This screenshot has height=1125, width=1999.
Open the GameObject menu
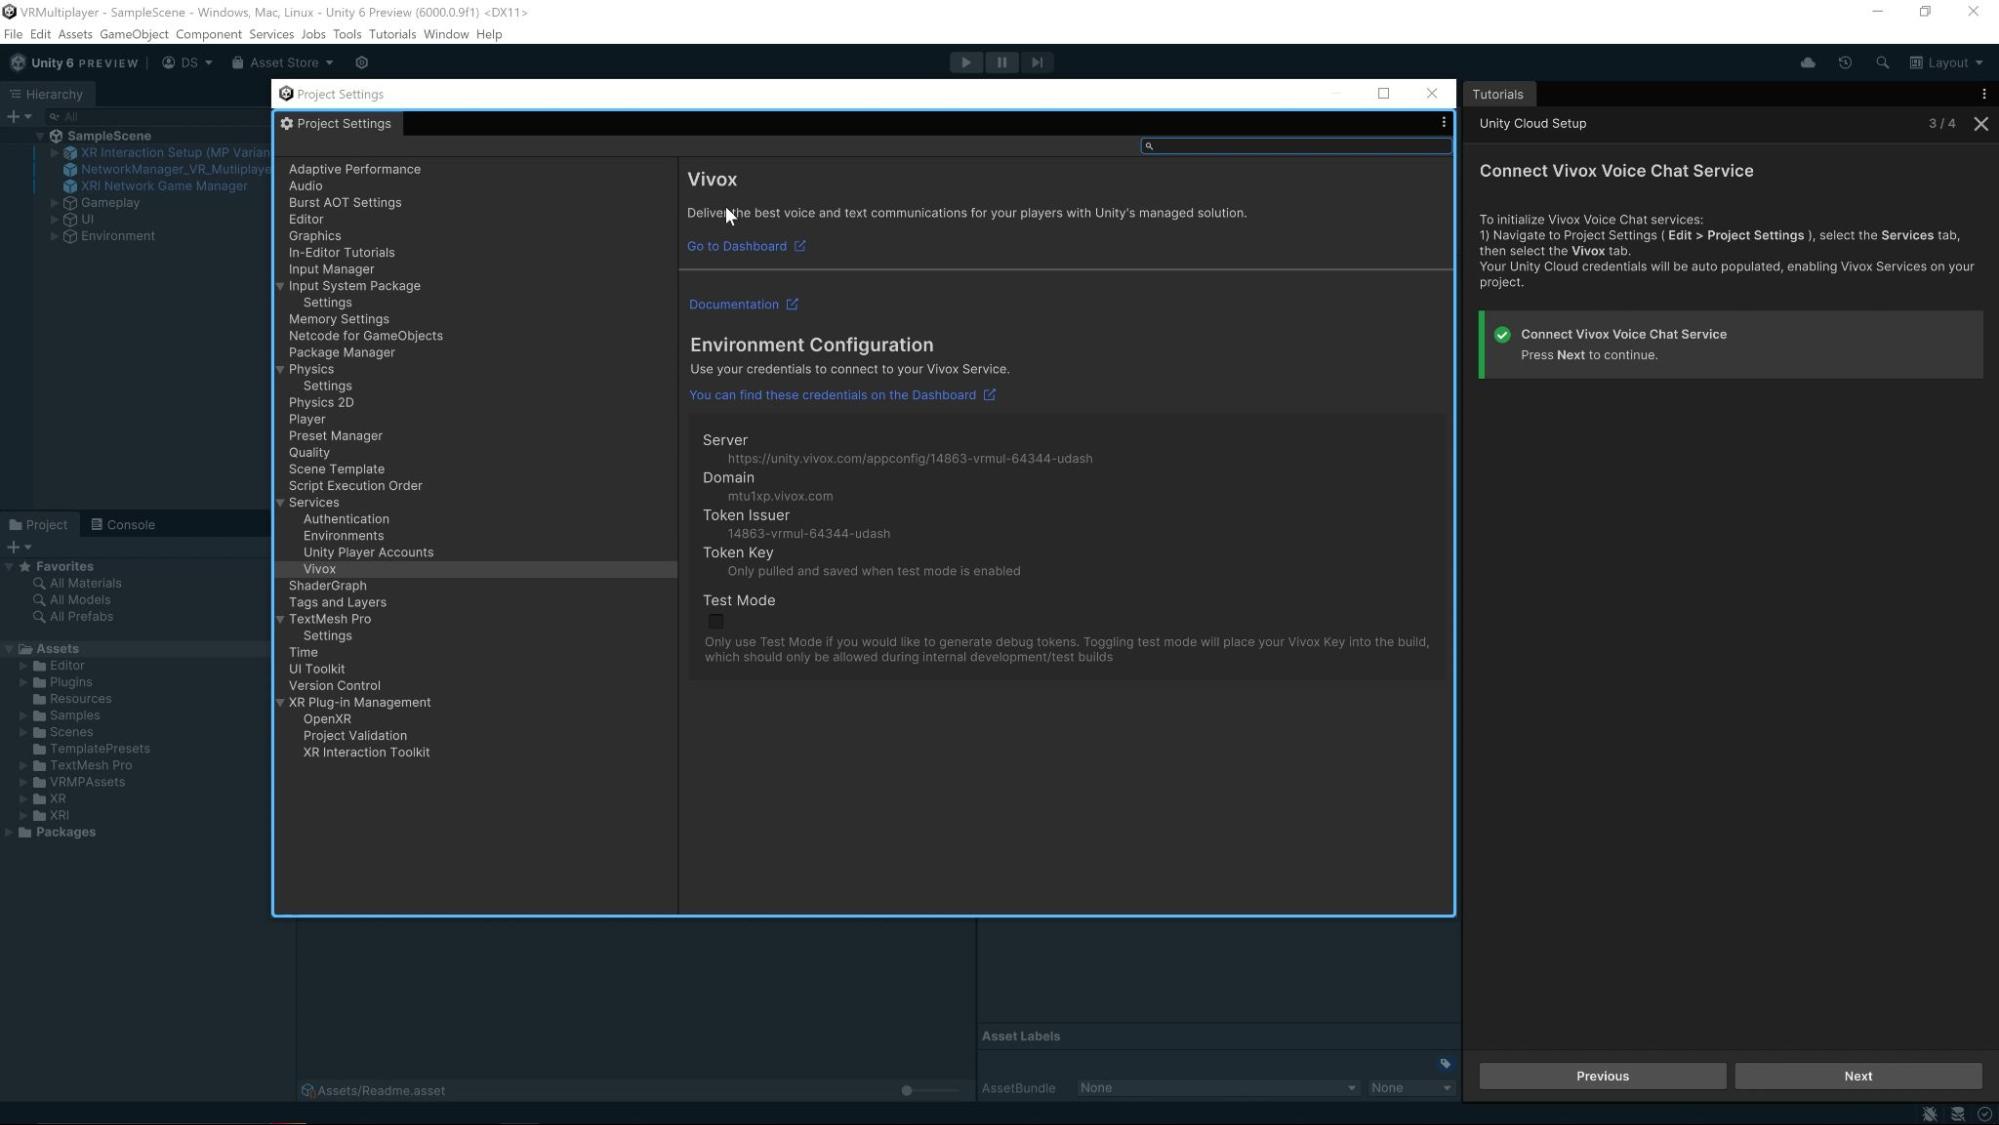pyautogui.click(x=133, y=33)
